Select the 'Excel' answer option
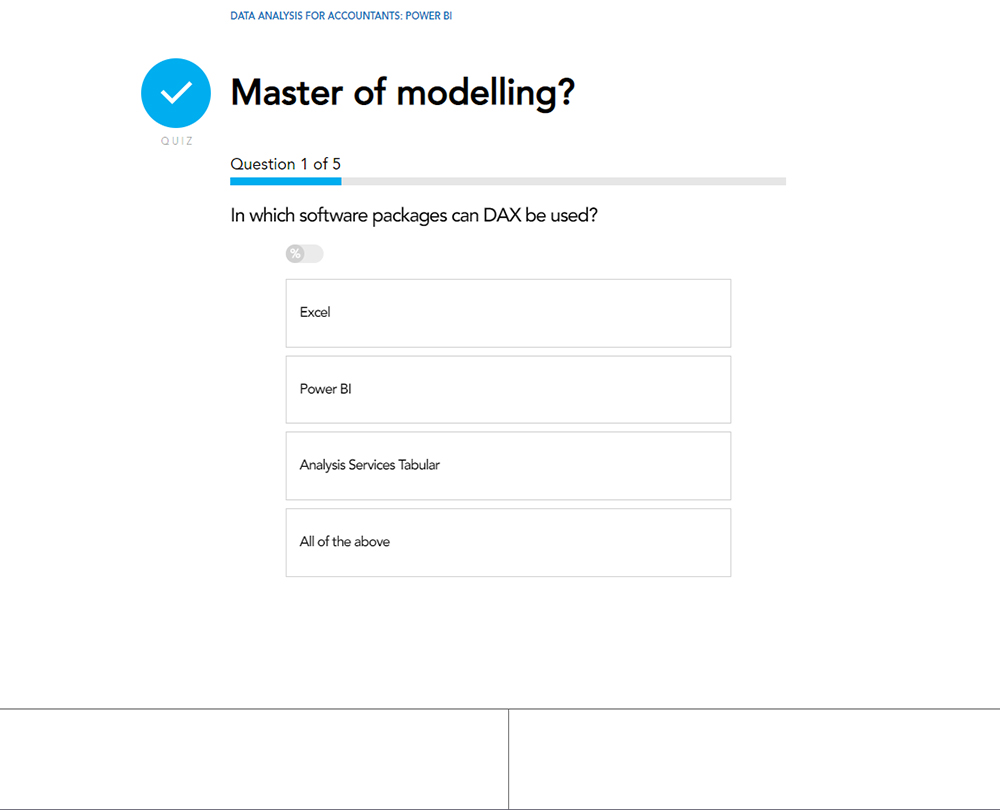1000x810 pixels. (x=508, y=313)
